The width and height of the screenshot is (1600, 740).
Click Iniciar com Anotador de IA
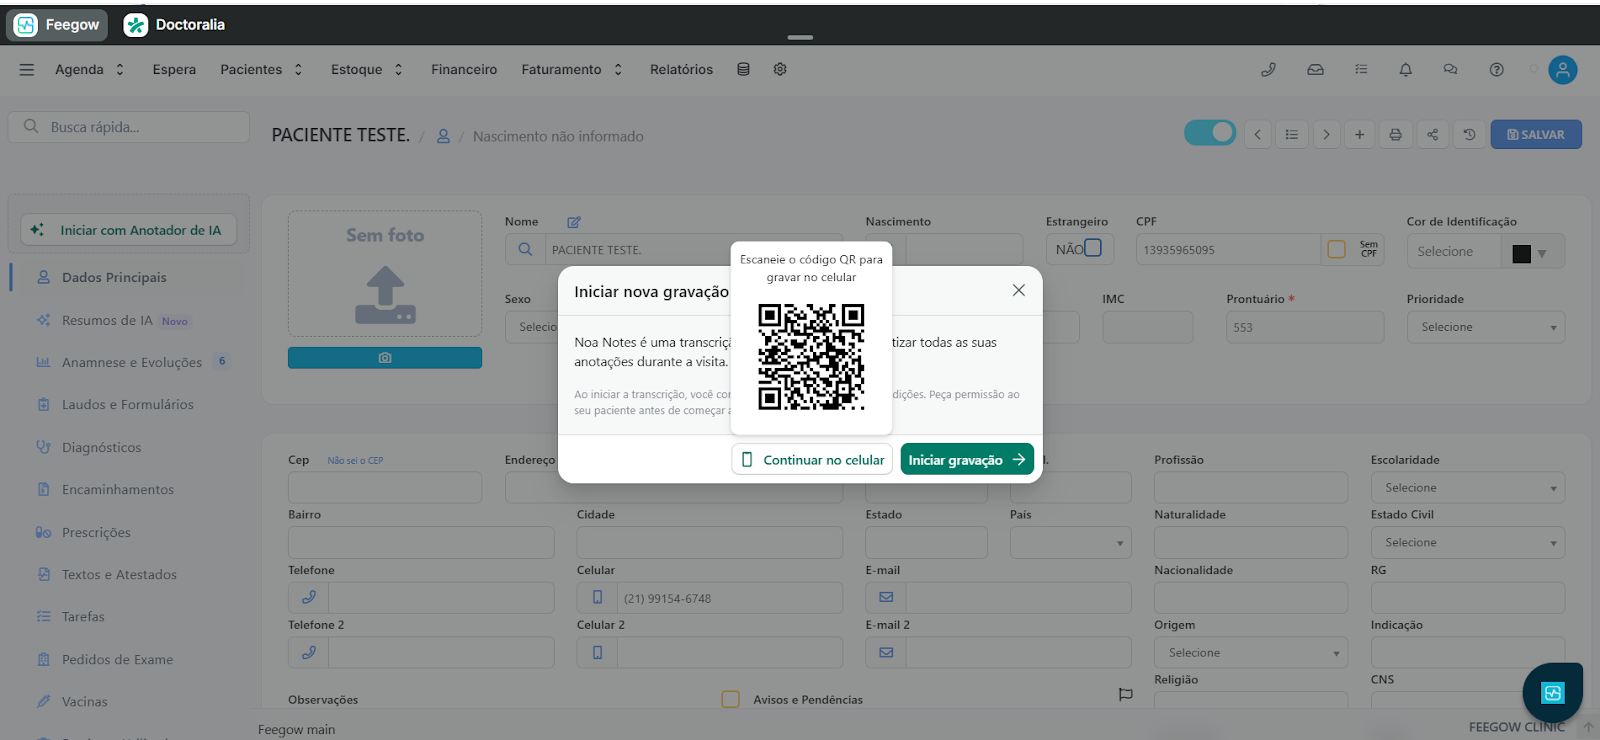tap(129, 230)
